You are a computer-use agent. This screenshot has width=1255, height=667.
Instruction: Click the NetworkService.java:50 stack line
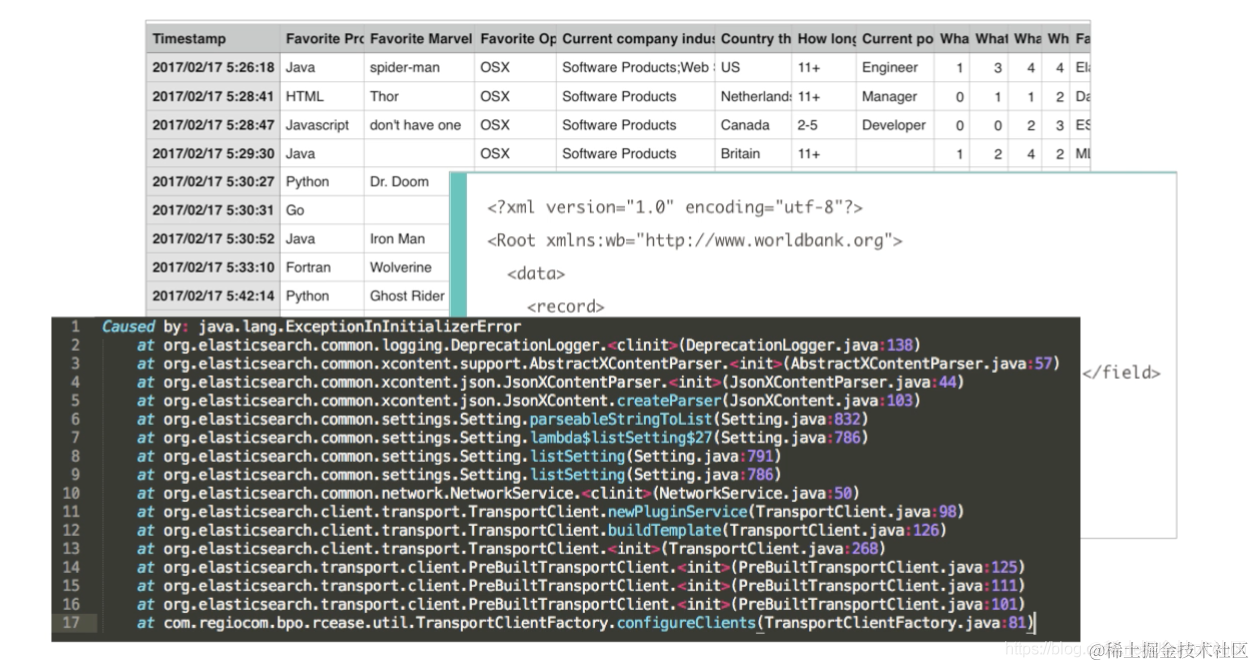tap(497, 493)
